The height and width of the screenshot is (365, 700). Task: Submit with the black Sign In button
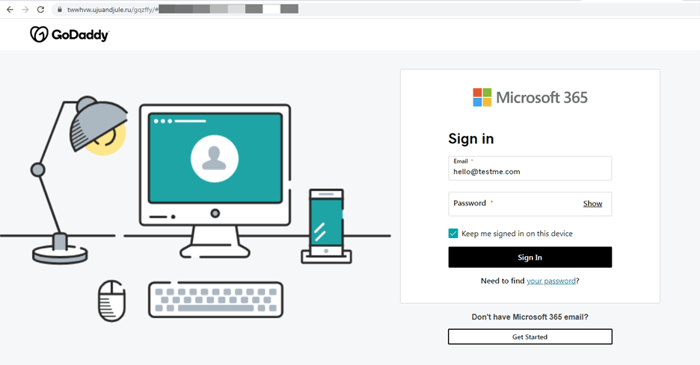pyautogui.click(x=530, y=257)
